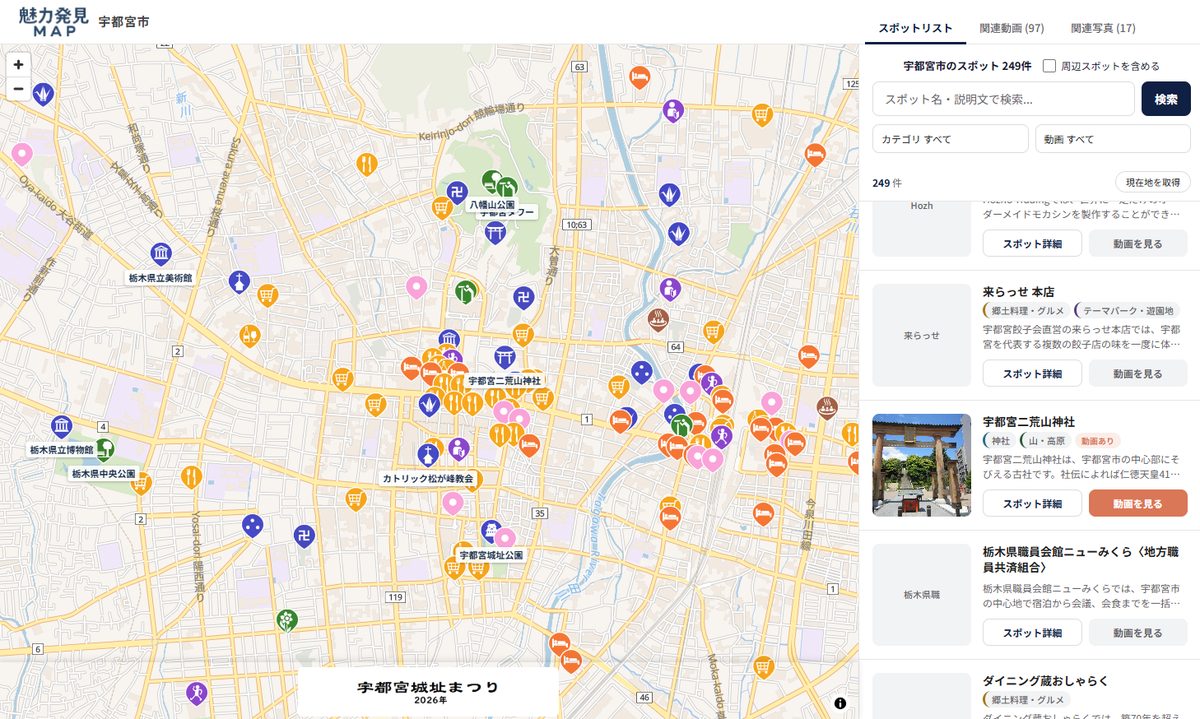Open the 動画 すべて dropdown

(x=1113, y=139)
